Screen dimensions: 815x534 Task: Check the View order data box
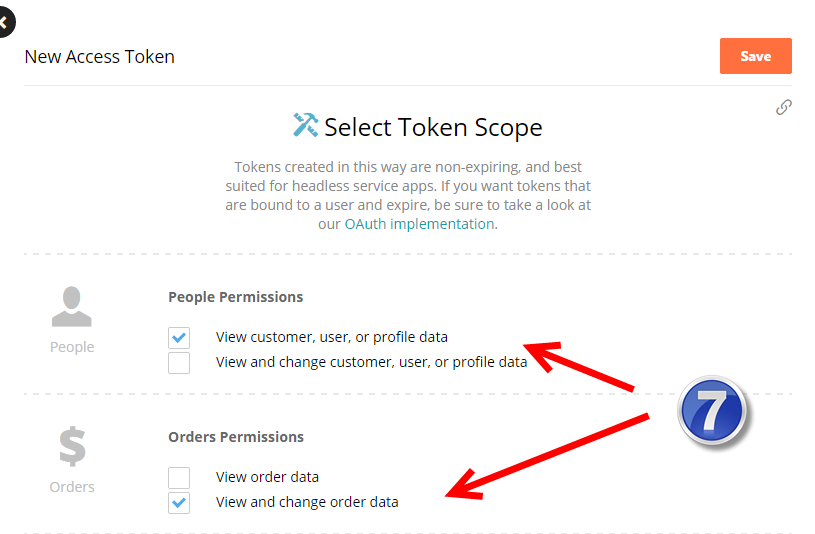point(179,477)
